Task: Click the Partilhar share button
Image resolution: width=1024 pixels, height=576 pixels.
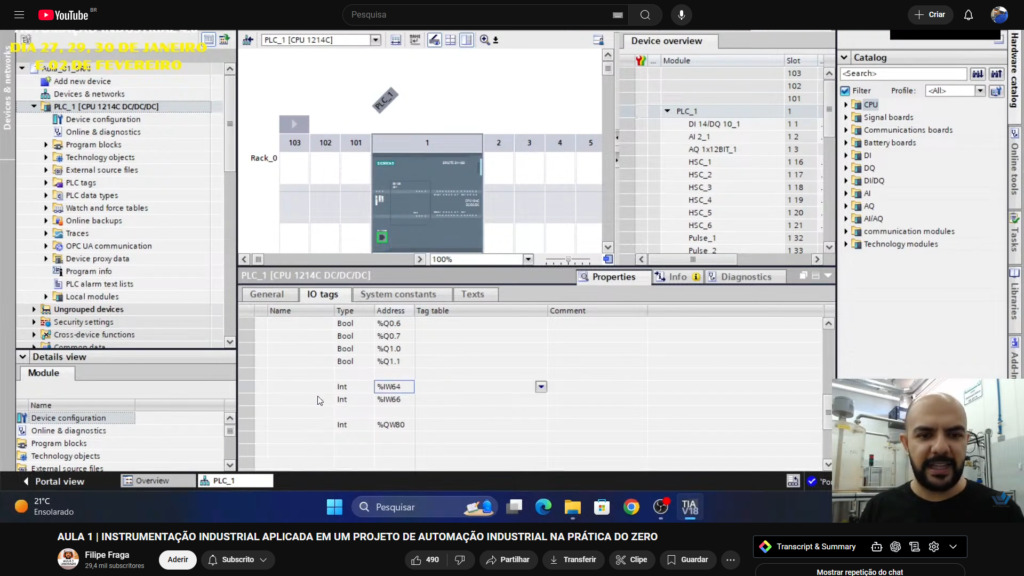Action: pos(507,560)
